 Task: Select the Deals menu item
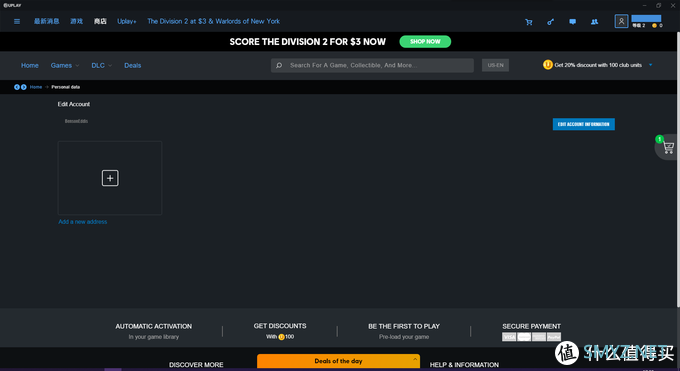(133, 66)
